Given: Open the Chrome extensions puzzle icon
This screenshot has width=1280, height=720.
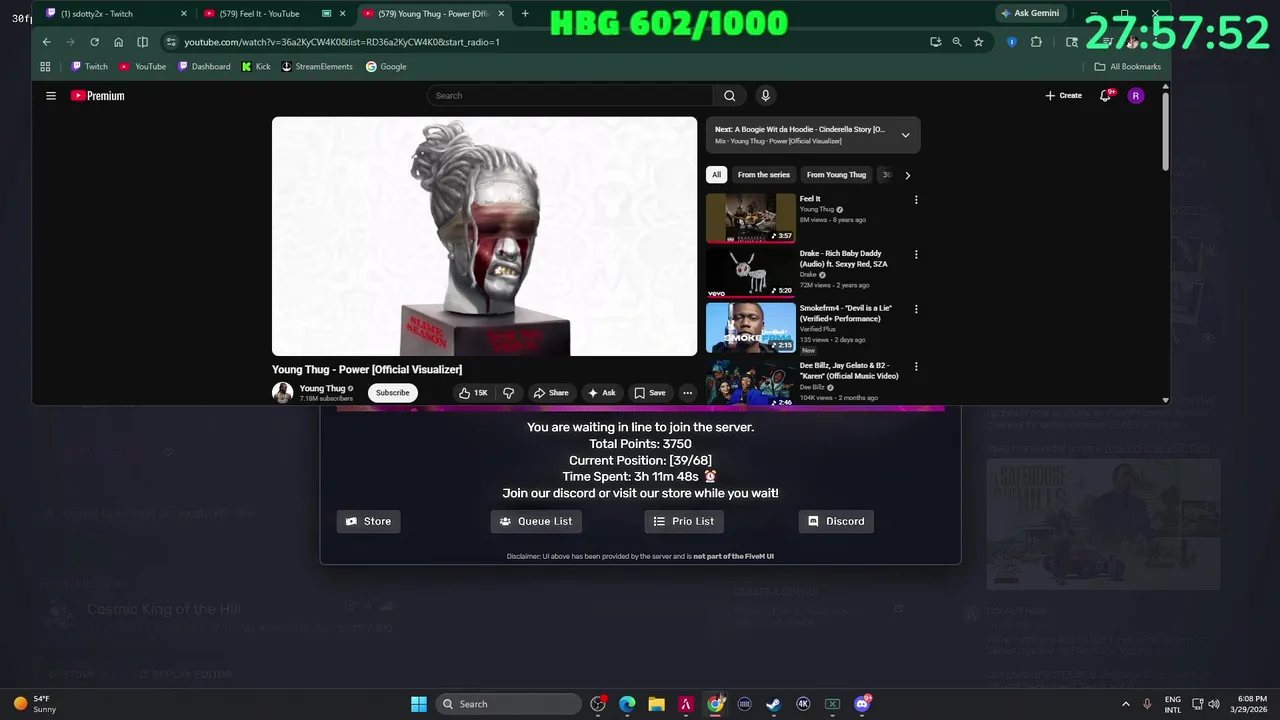Looking at the screenshot, I should point(1036,42).
